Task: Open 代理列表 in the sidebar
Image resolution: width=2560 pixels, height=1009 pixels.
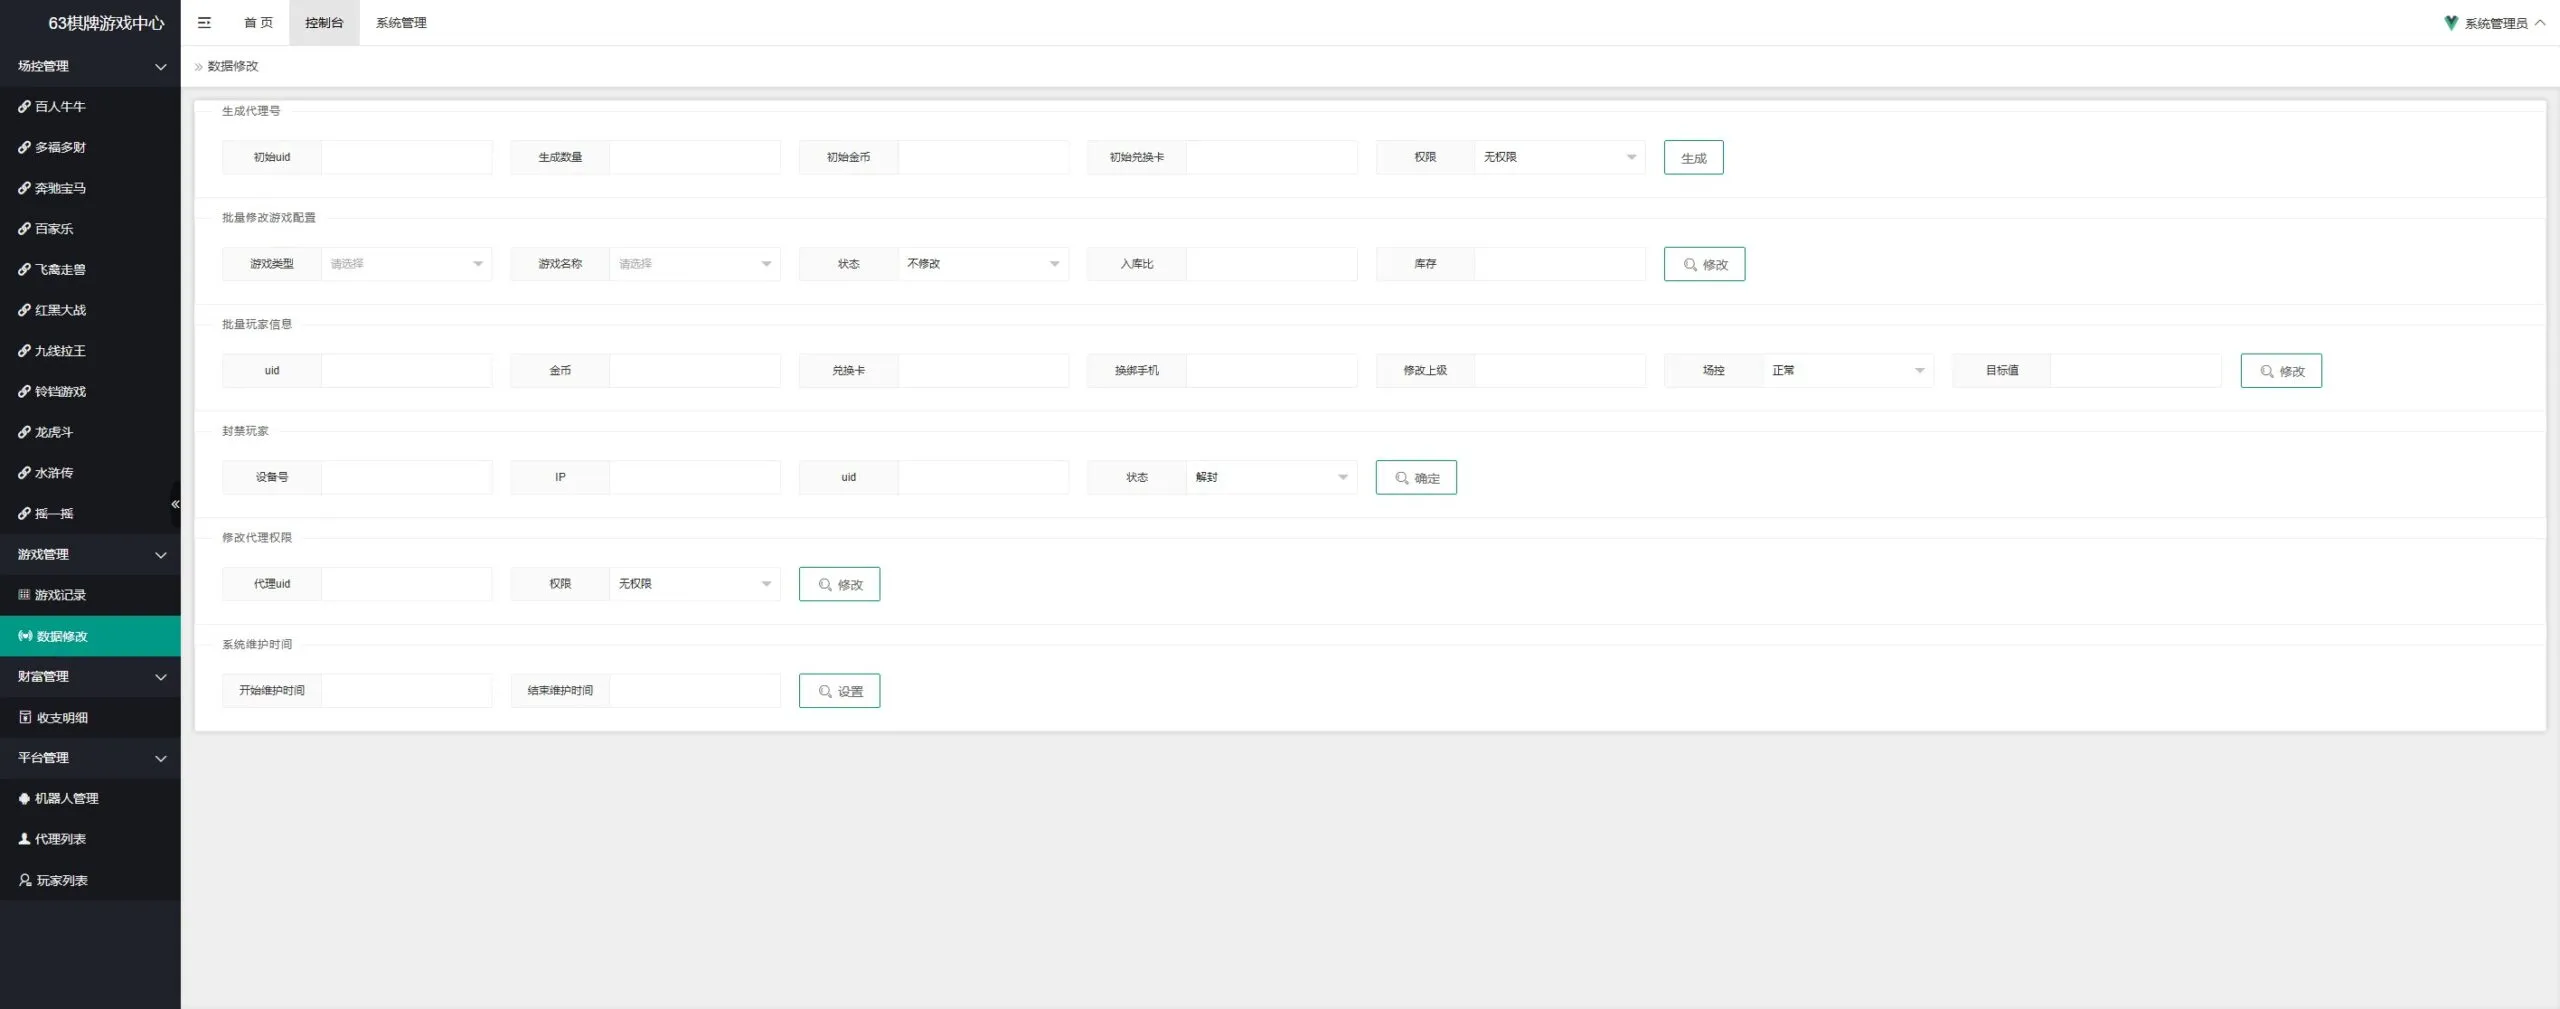Action: tap(90, 839)
